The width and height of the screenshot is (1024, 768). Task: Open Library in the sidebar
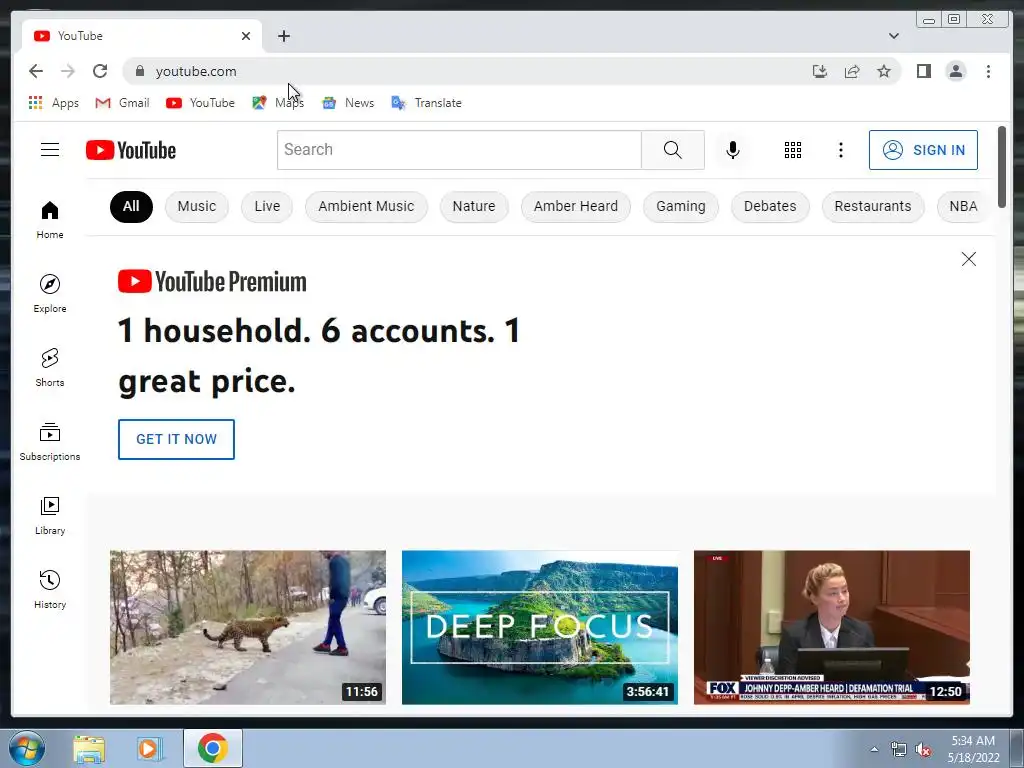coord(50,516)
